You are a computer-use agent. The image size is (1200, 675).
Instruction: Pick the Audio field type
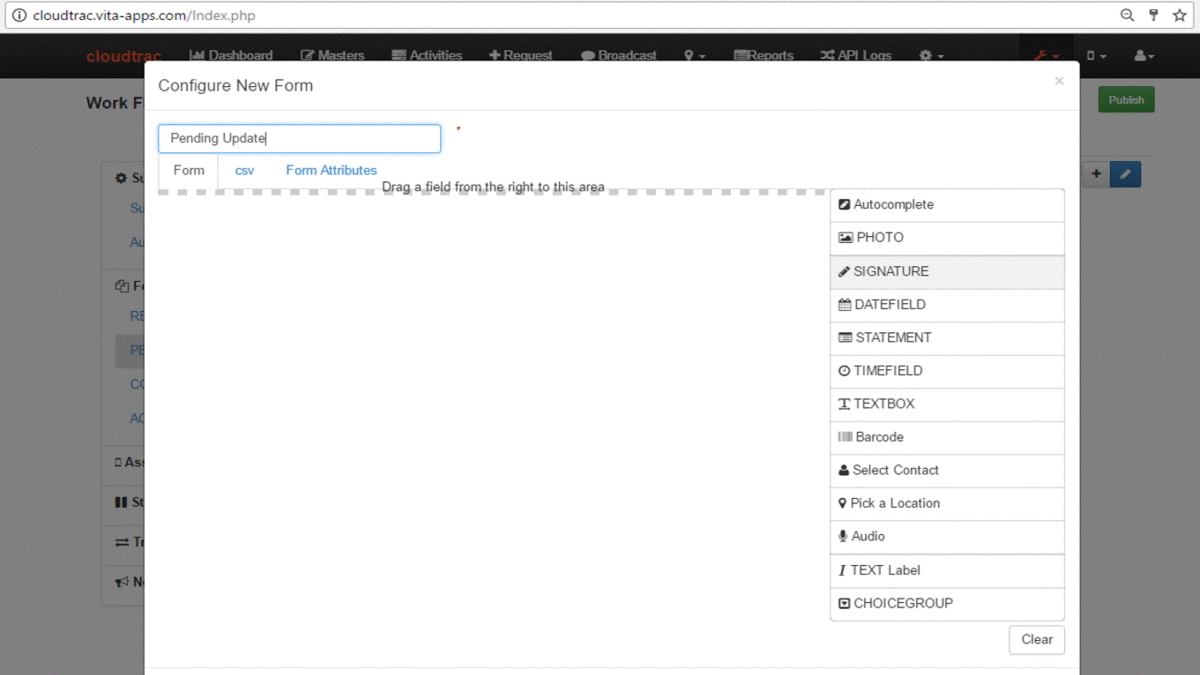pos(947,536)
